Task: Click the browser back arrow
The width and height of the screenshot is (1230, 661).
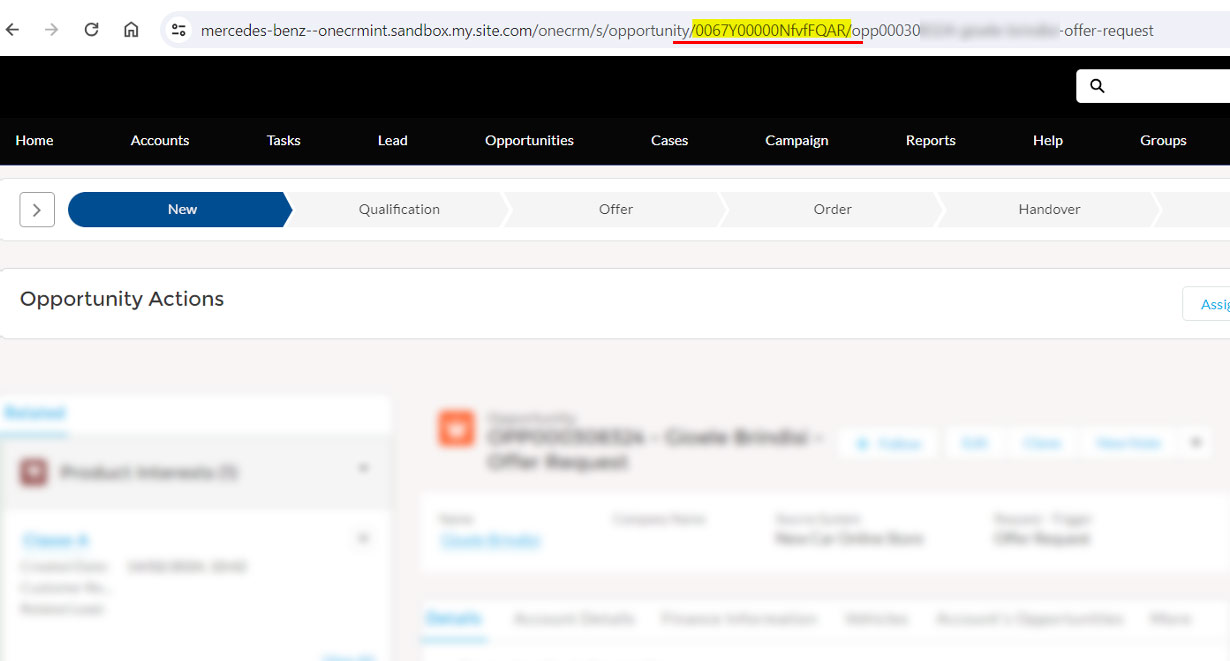Action: point(13,30)
